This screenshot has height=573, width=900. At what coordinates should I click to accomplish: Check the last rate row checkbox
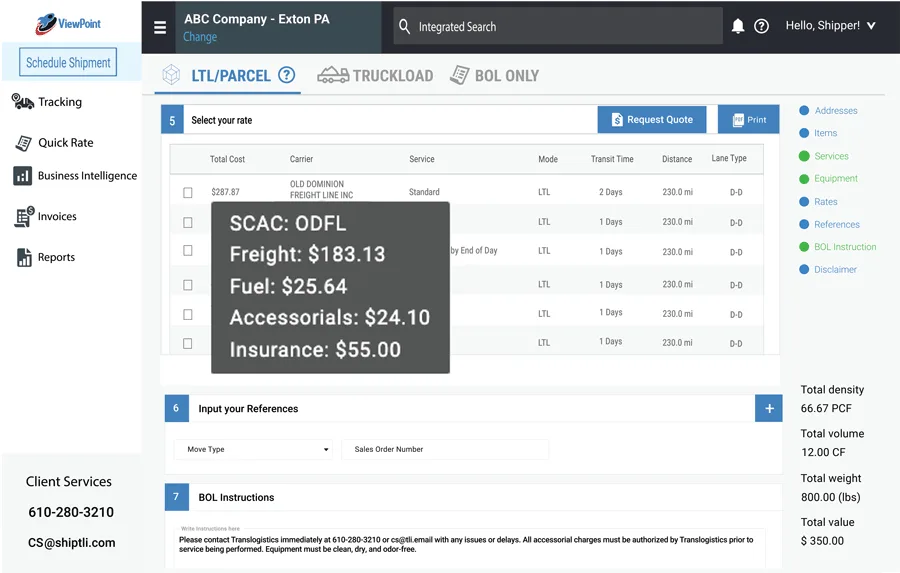coord(188,343)
